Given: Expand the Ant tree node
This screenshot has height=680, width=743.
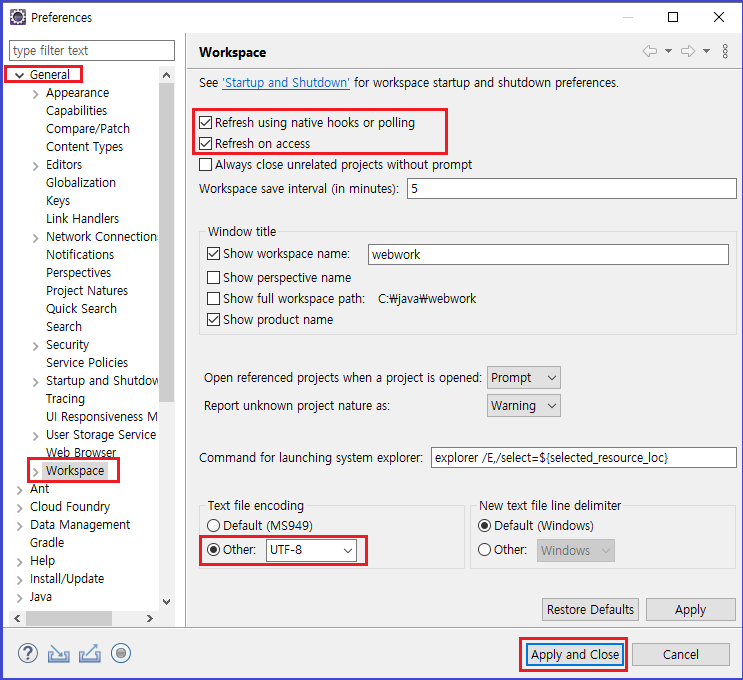Looking at the screenshot, I should point(19,490).
